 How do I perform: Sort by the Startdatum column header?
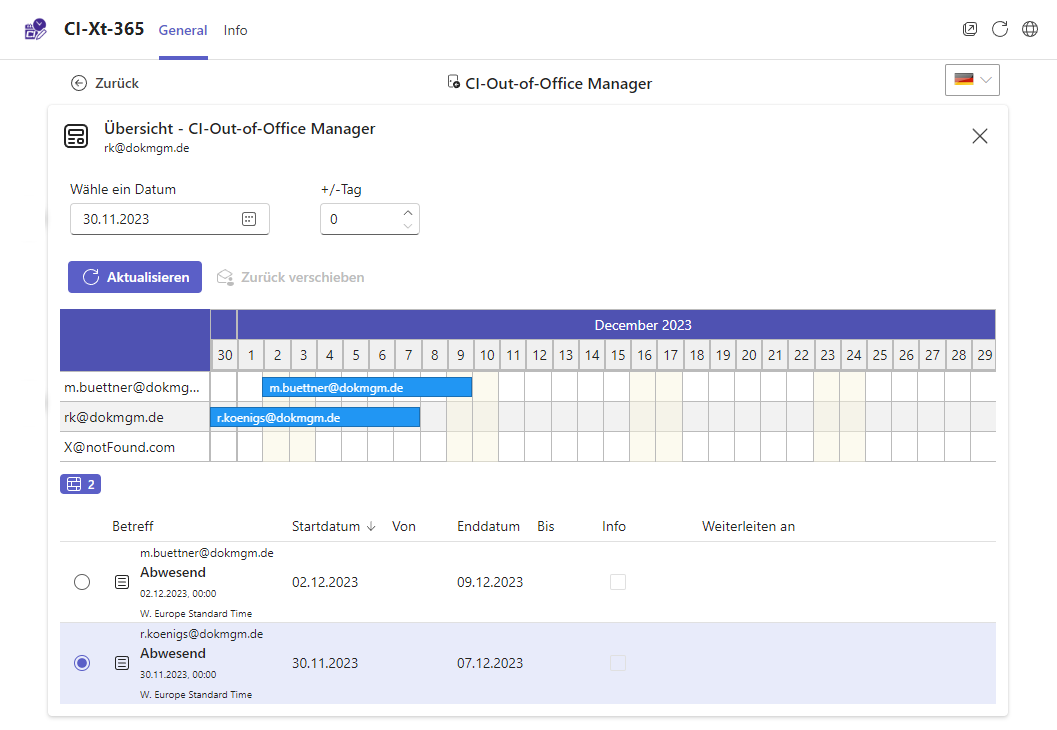click(326, 526)
